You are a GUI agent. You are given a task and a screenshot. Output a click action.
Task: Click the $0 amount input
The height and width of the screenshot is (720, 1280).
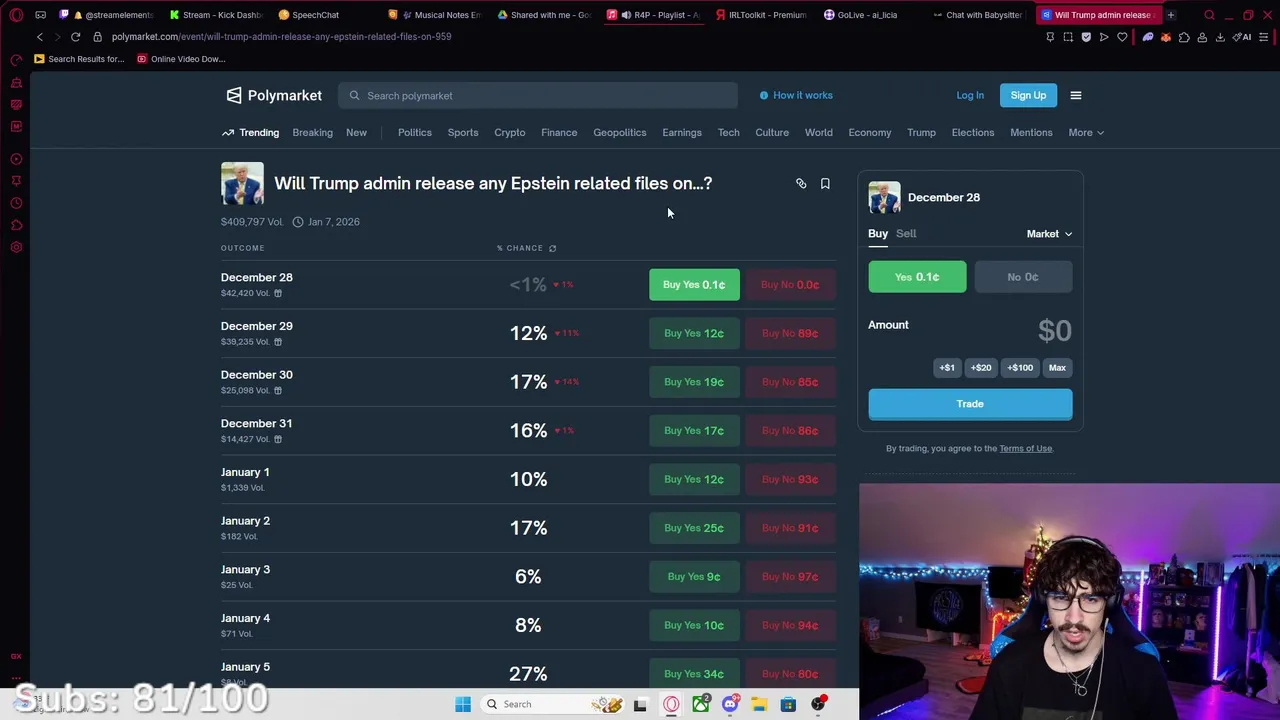click(x=1054, y=331)
